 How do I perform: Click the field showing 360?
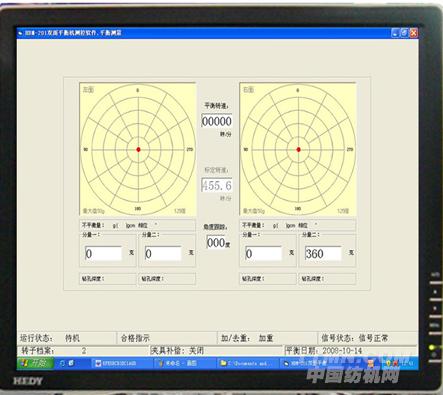coord(323,253)
